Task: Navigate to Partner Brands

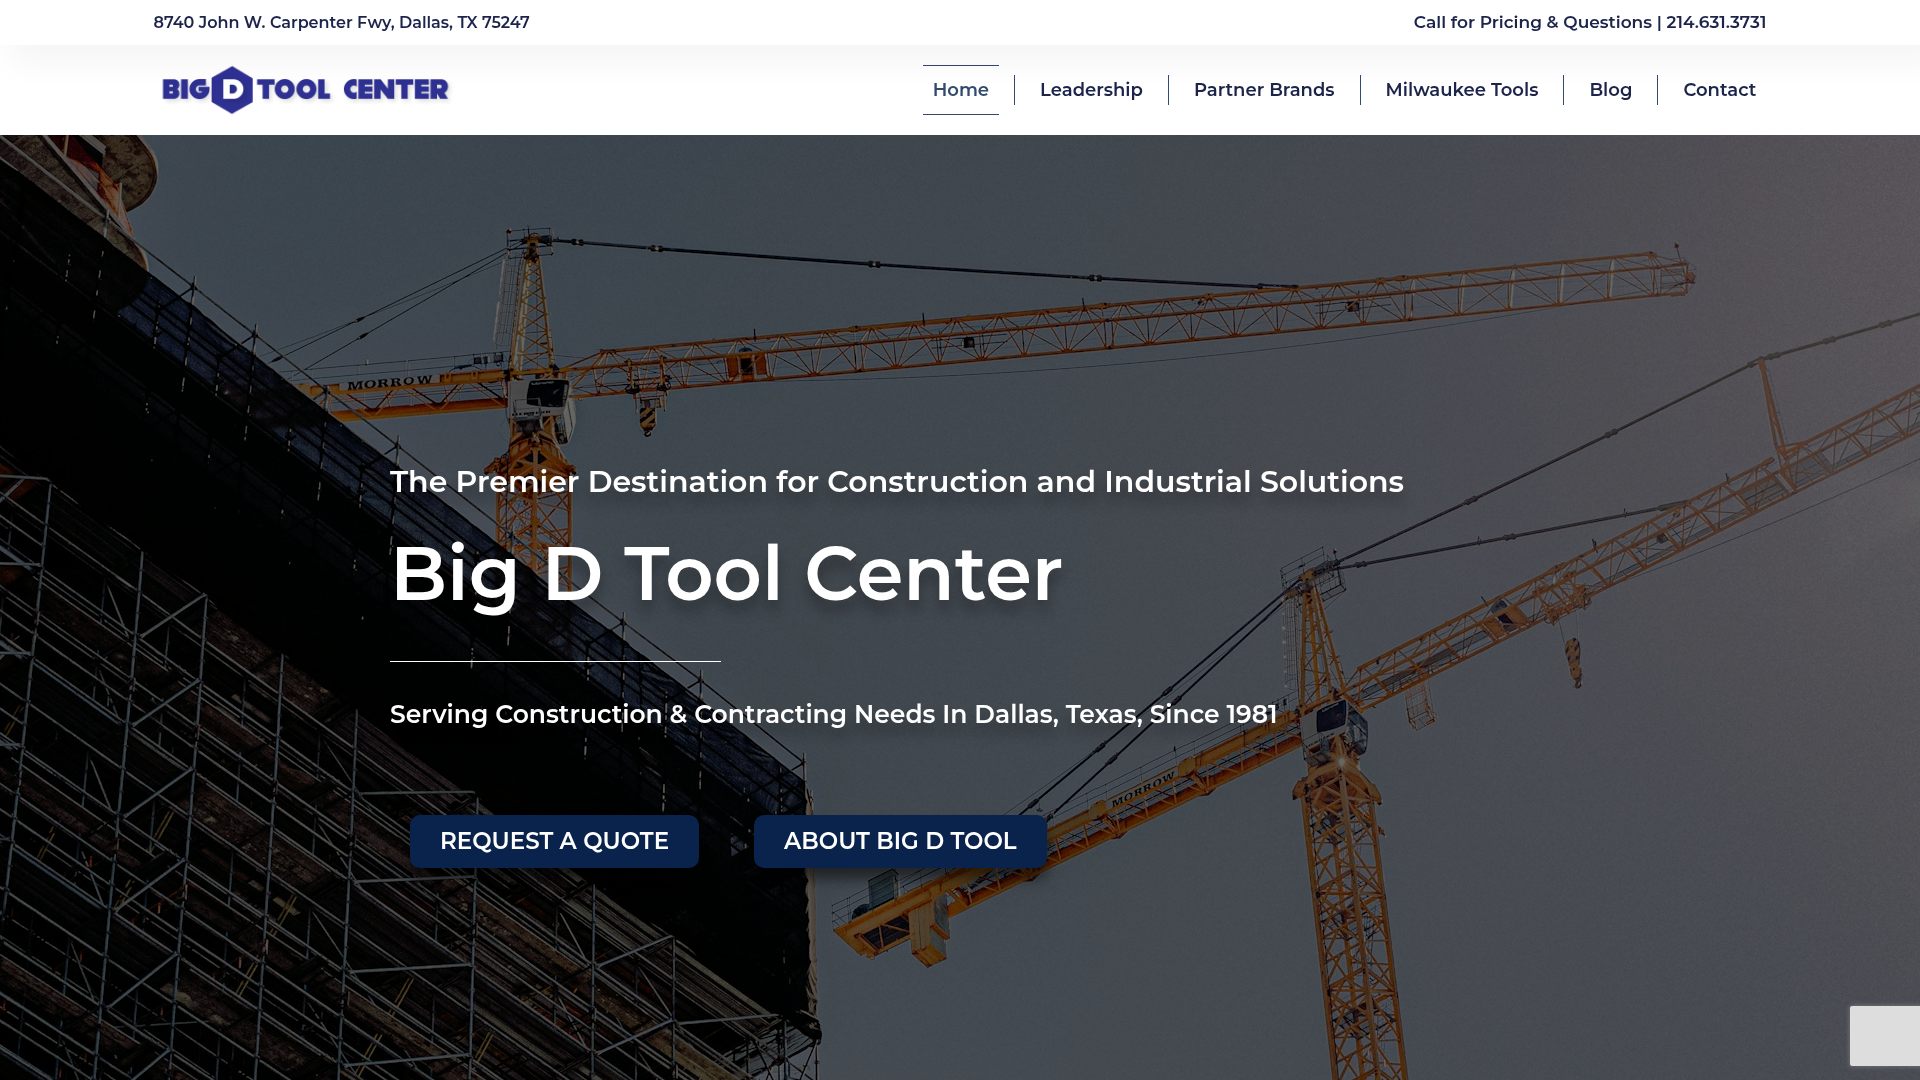Action: point(1263,89)
